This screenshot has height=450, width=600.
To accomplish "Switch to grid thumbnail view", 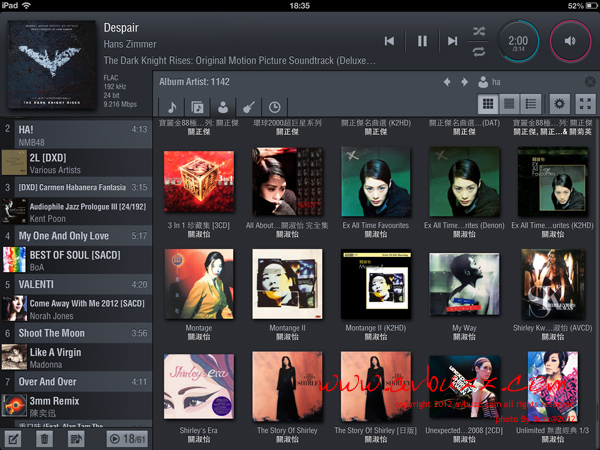I will pyautogui.click(x=489, y=104).
